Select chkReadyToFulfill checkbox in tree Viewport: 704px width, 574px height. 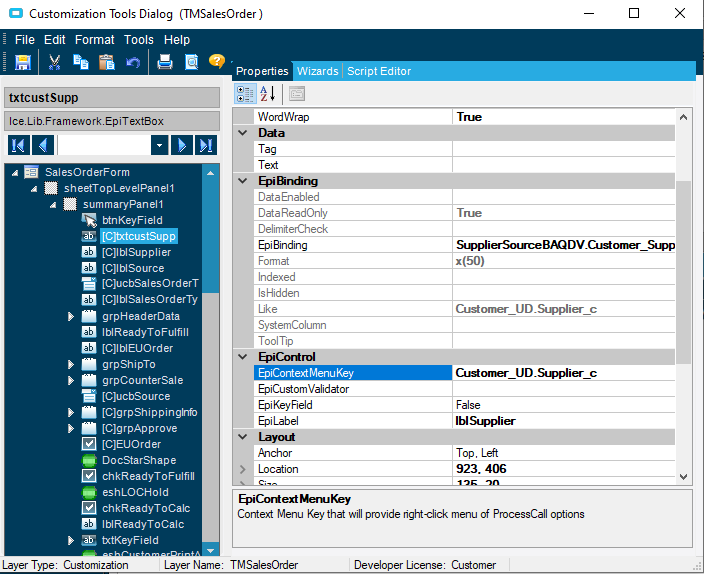coord(148,476)
